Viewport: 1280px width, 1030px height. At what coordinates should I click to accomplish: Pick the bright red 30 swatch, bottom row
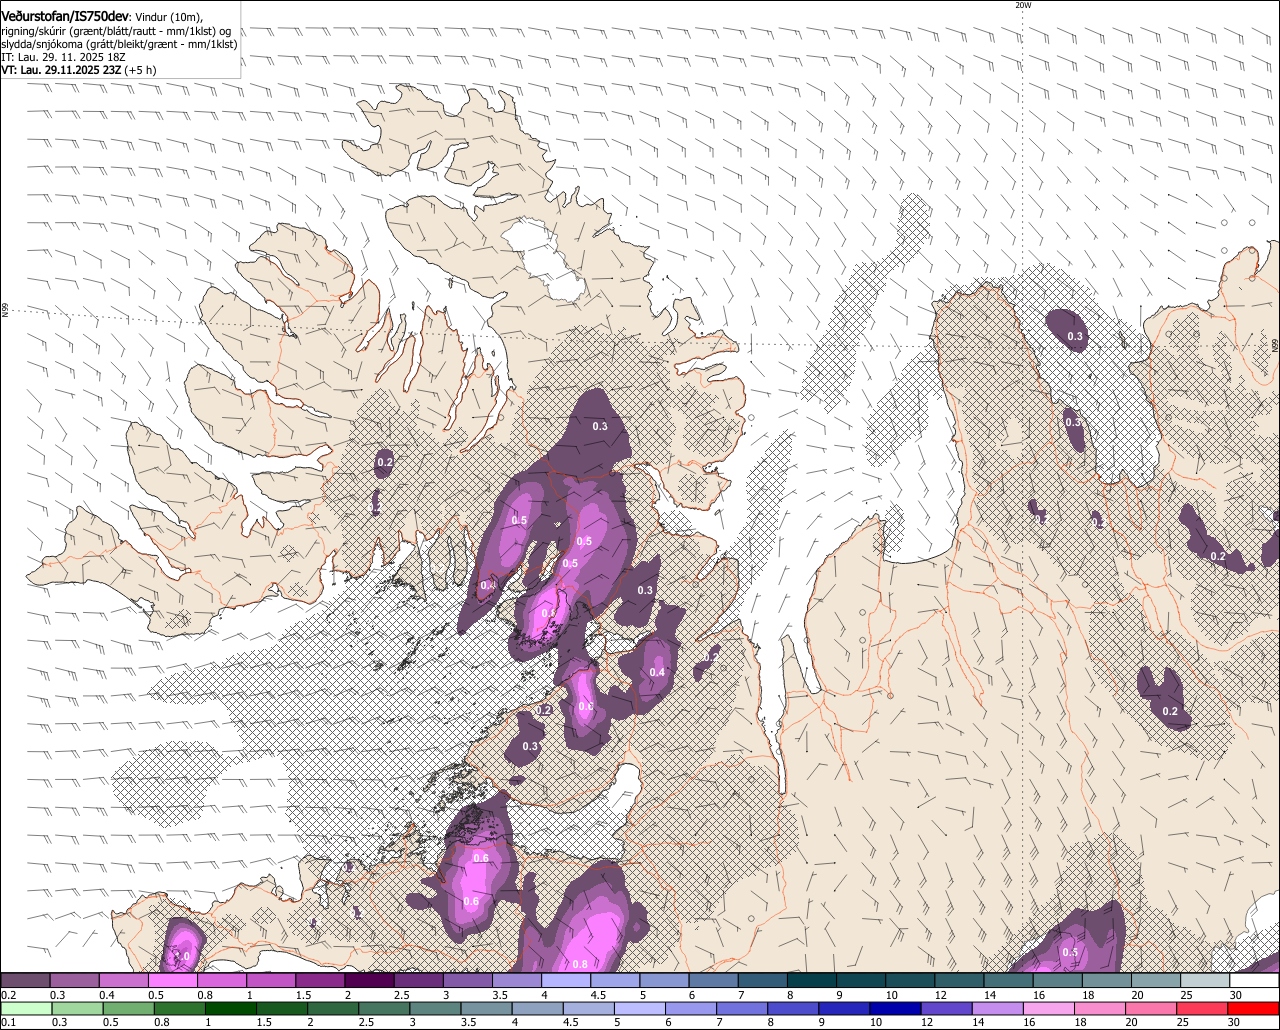pos(1254,1009)
